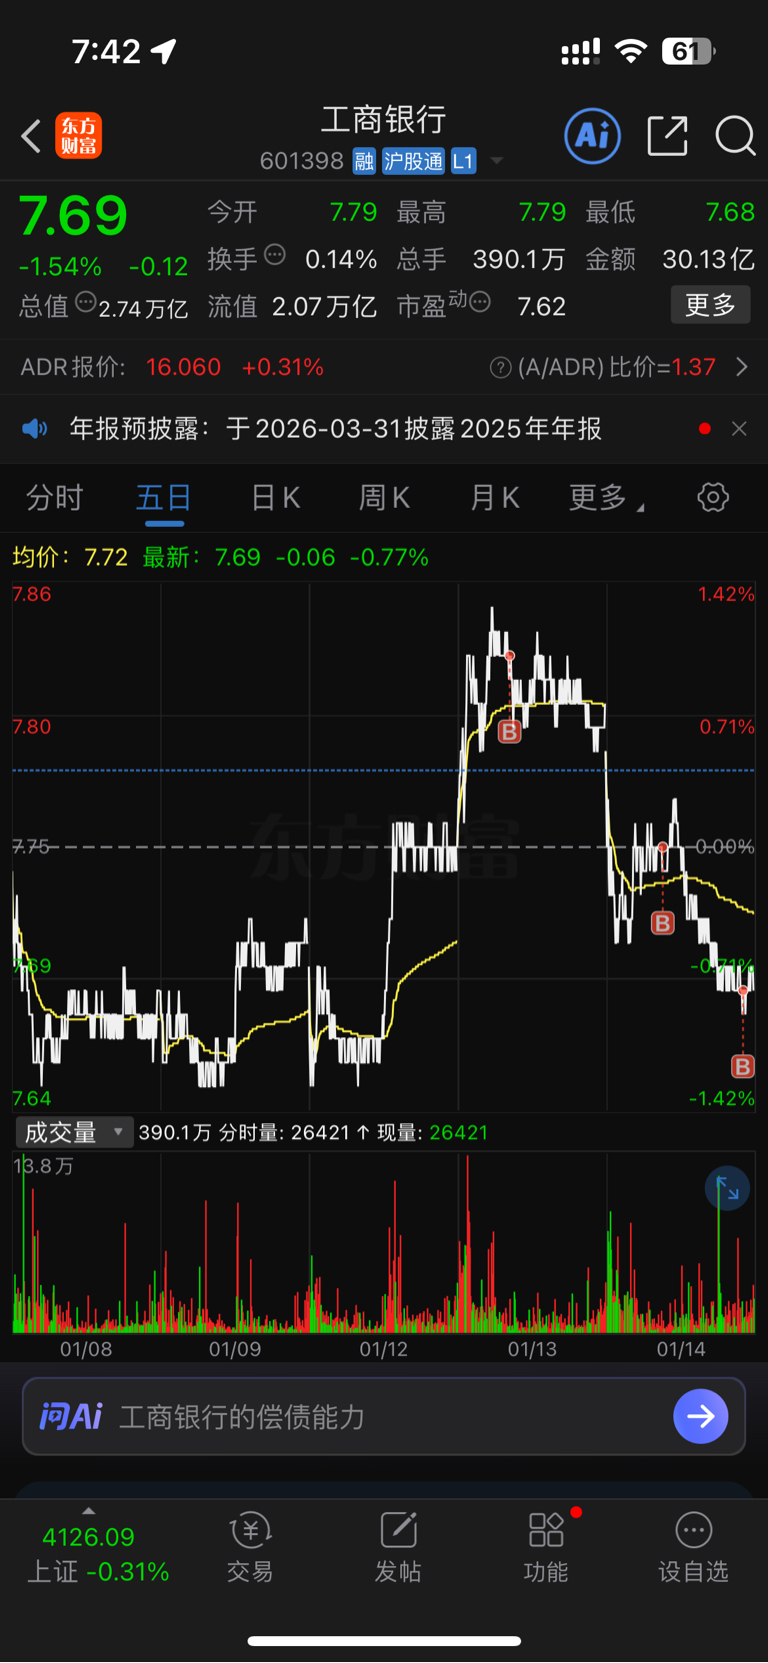
Task: Focus the 工商银行的偿债能力 question field
Action: pos(384,1416)
